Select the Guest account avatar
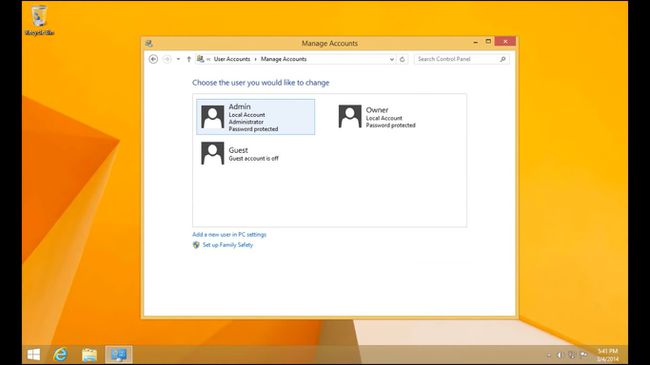650x365 pixels. pyautogui.click(x=213, y=153)
